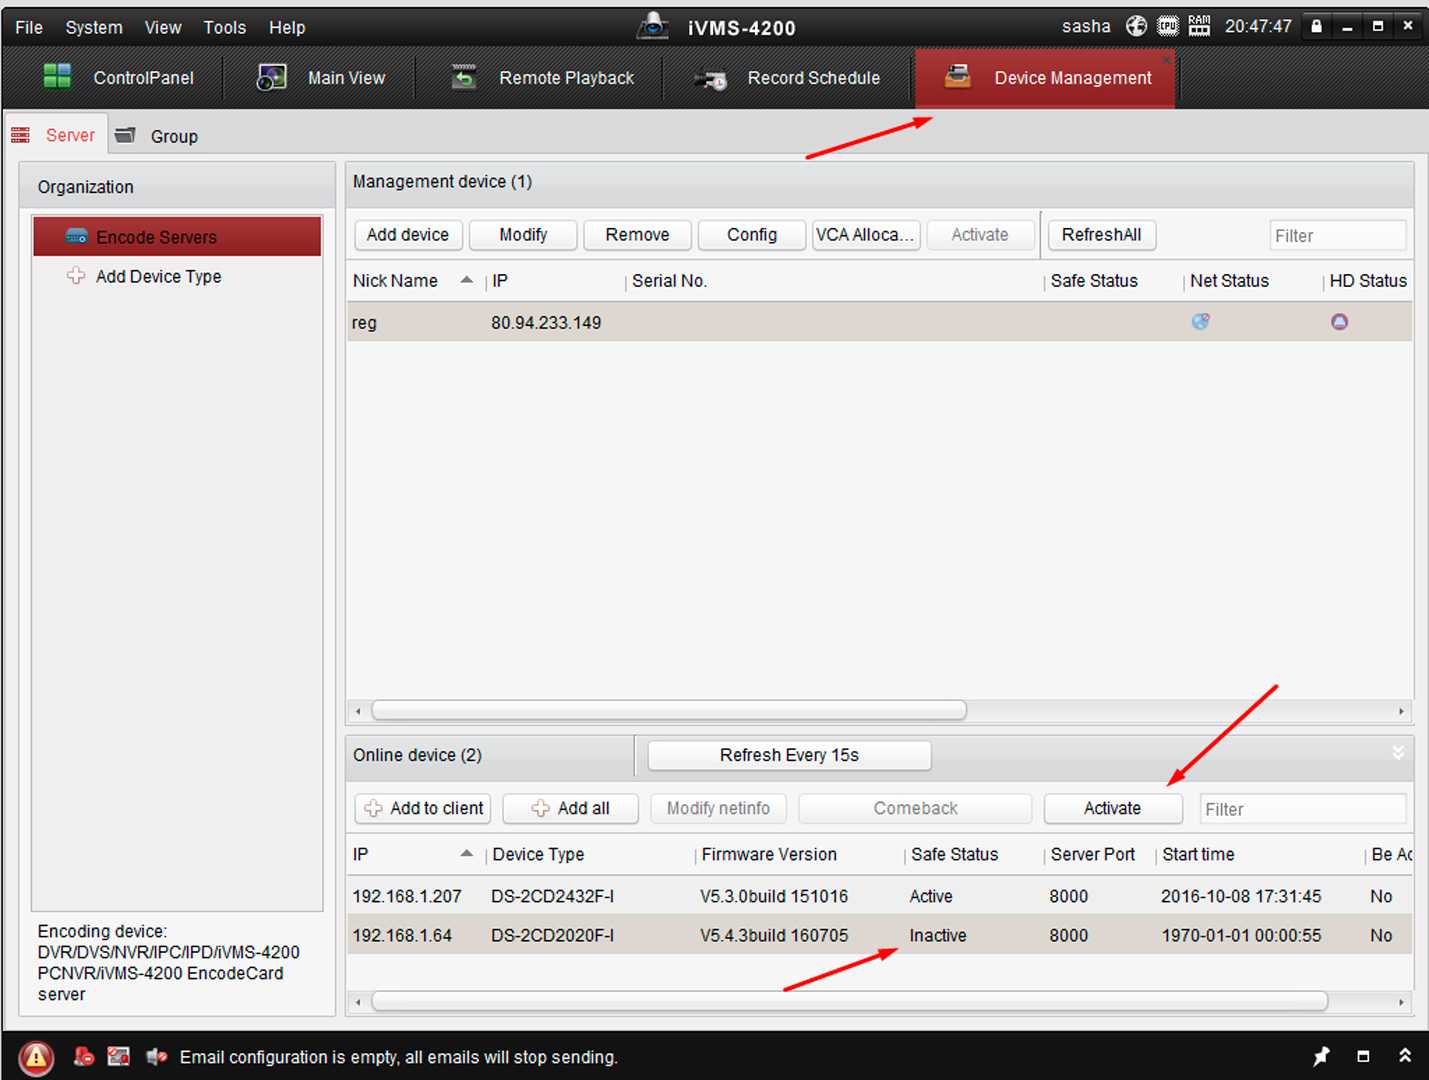Click the email mute speaker icon in status bar
Viewport: 1429px width, 1080px height.
[x=156, y=1056]
